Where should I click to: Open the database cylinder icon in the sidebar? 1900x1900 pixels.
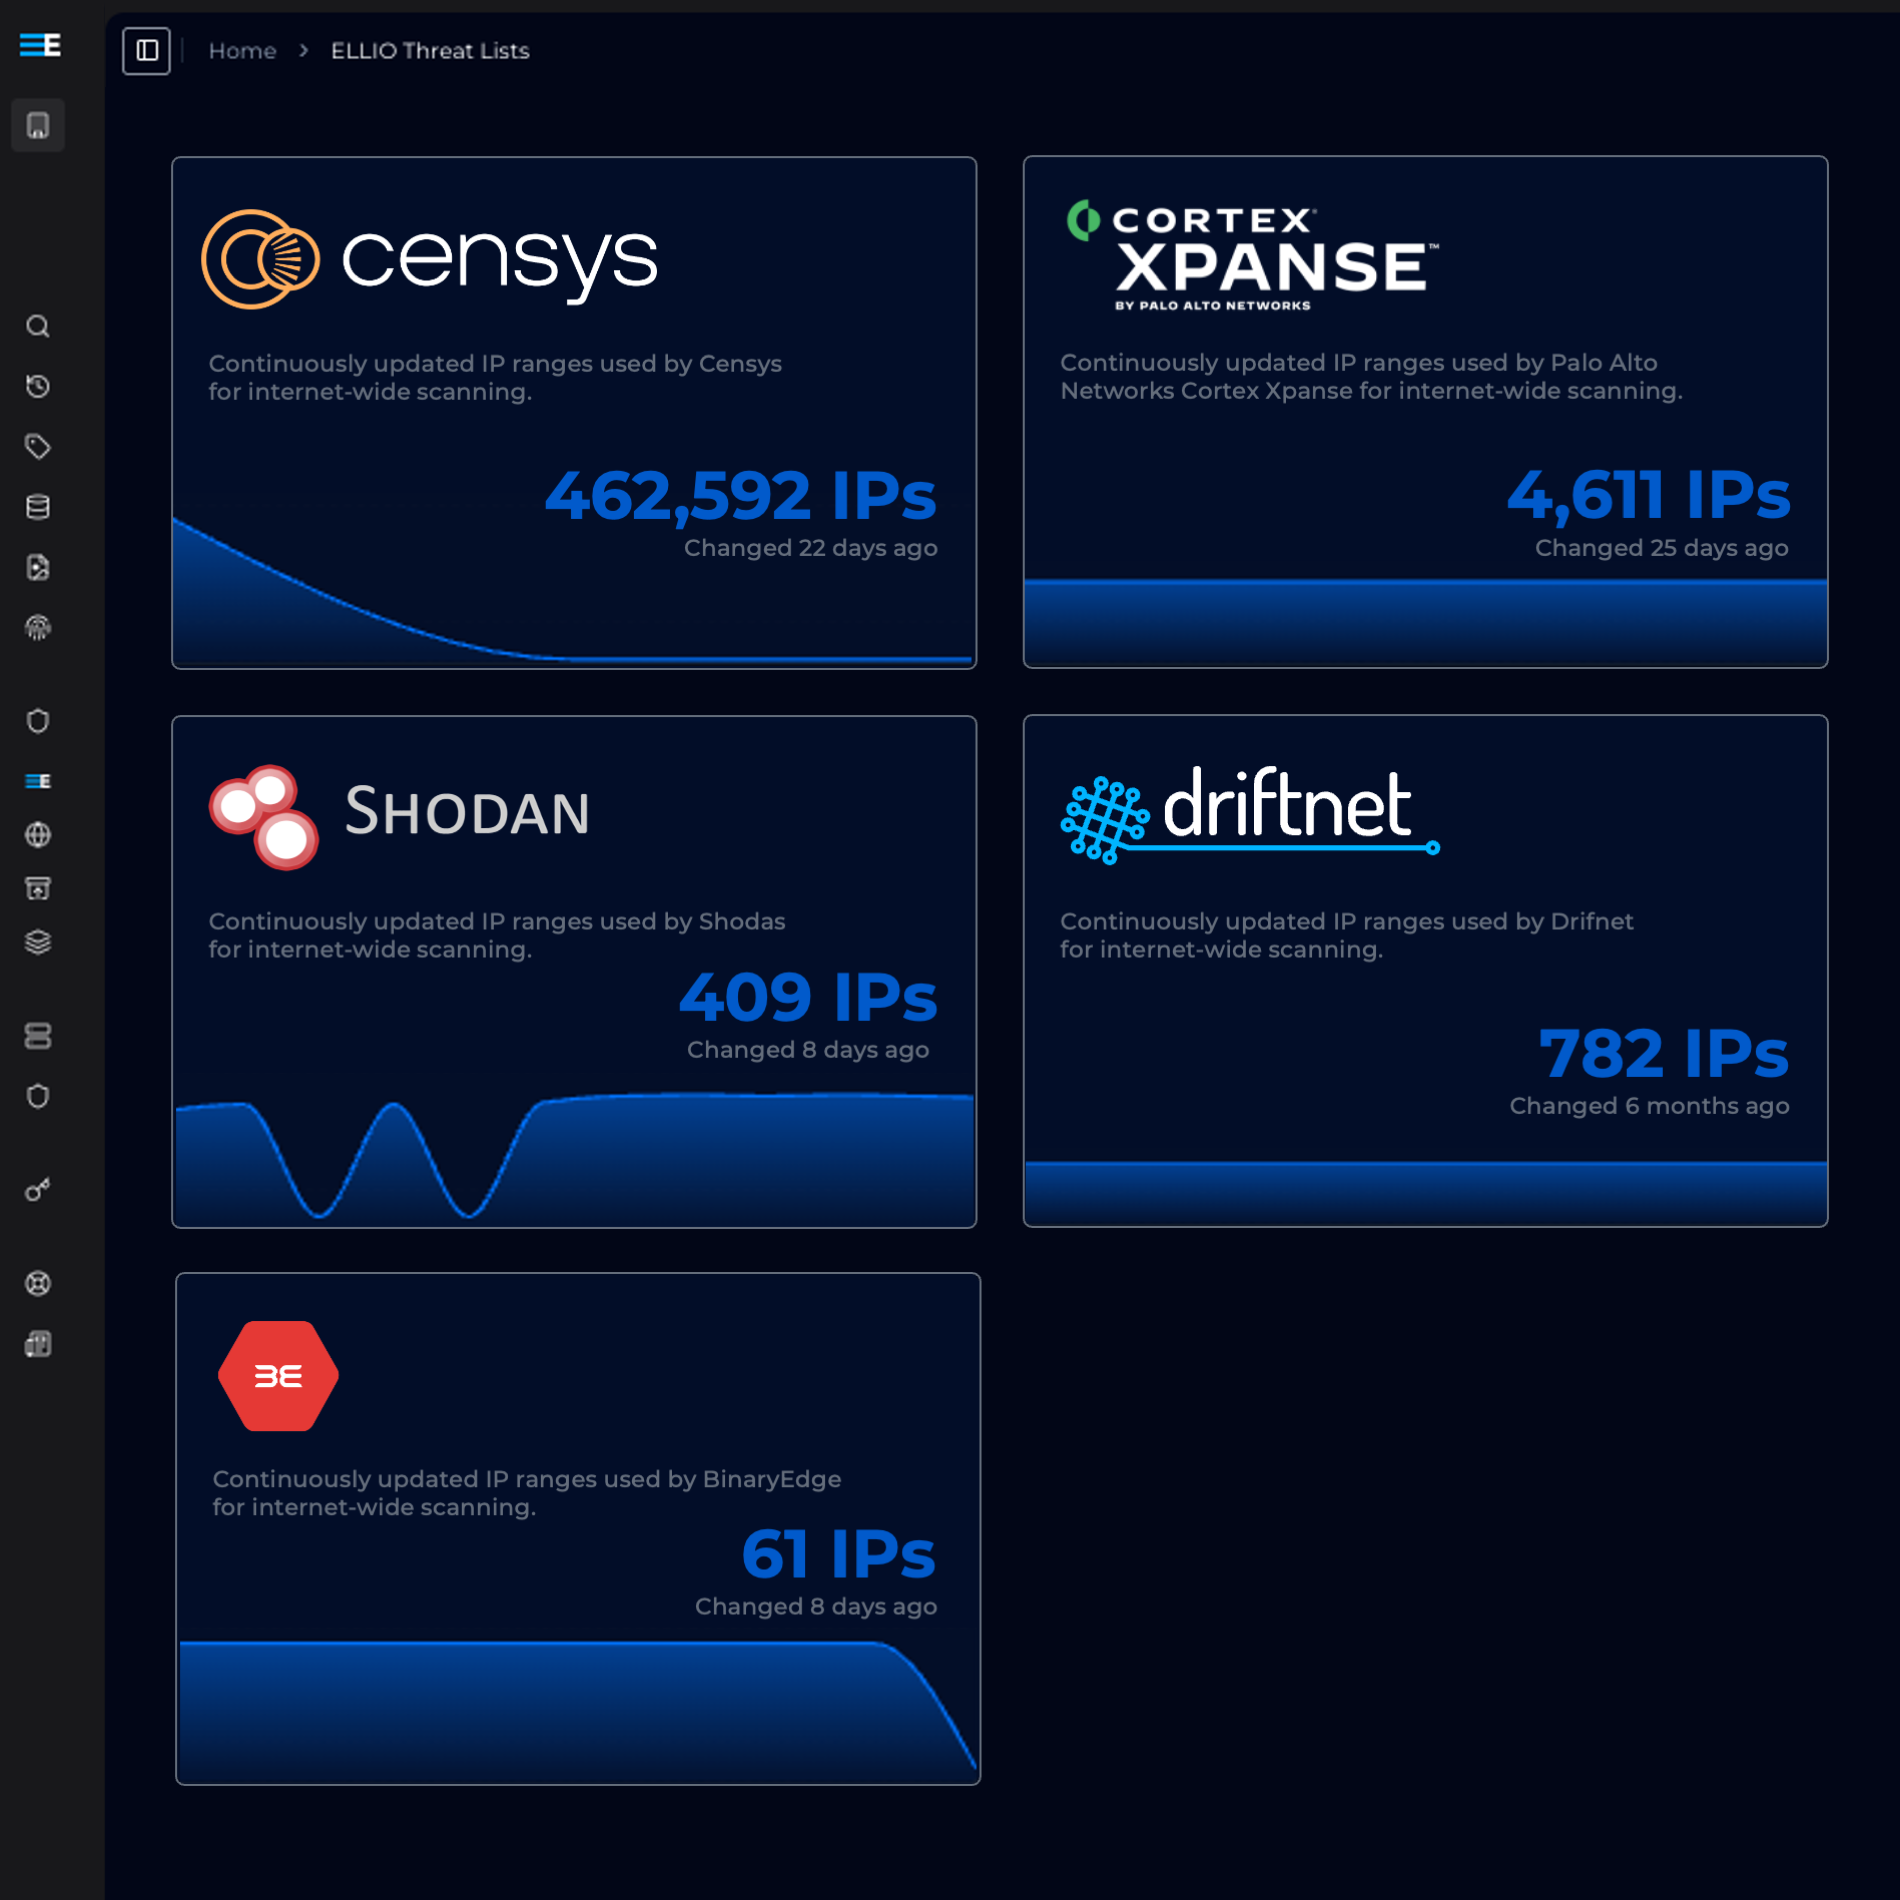[x=38, y=507]
